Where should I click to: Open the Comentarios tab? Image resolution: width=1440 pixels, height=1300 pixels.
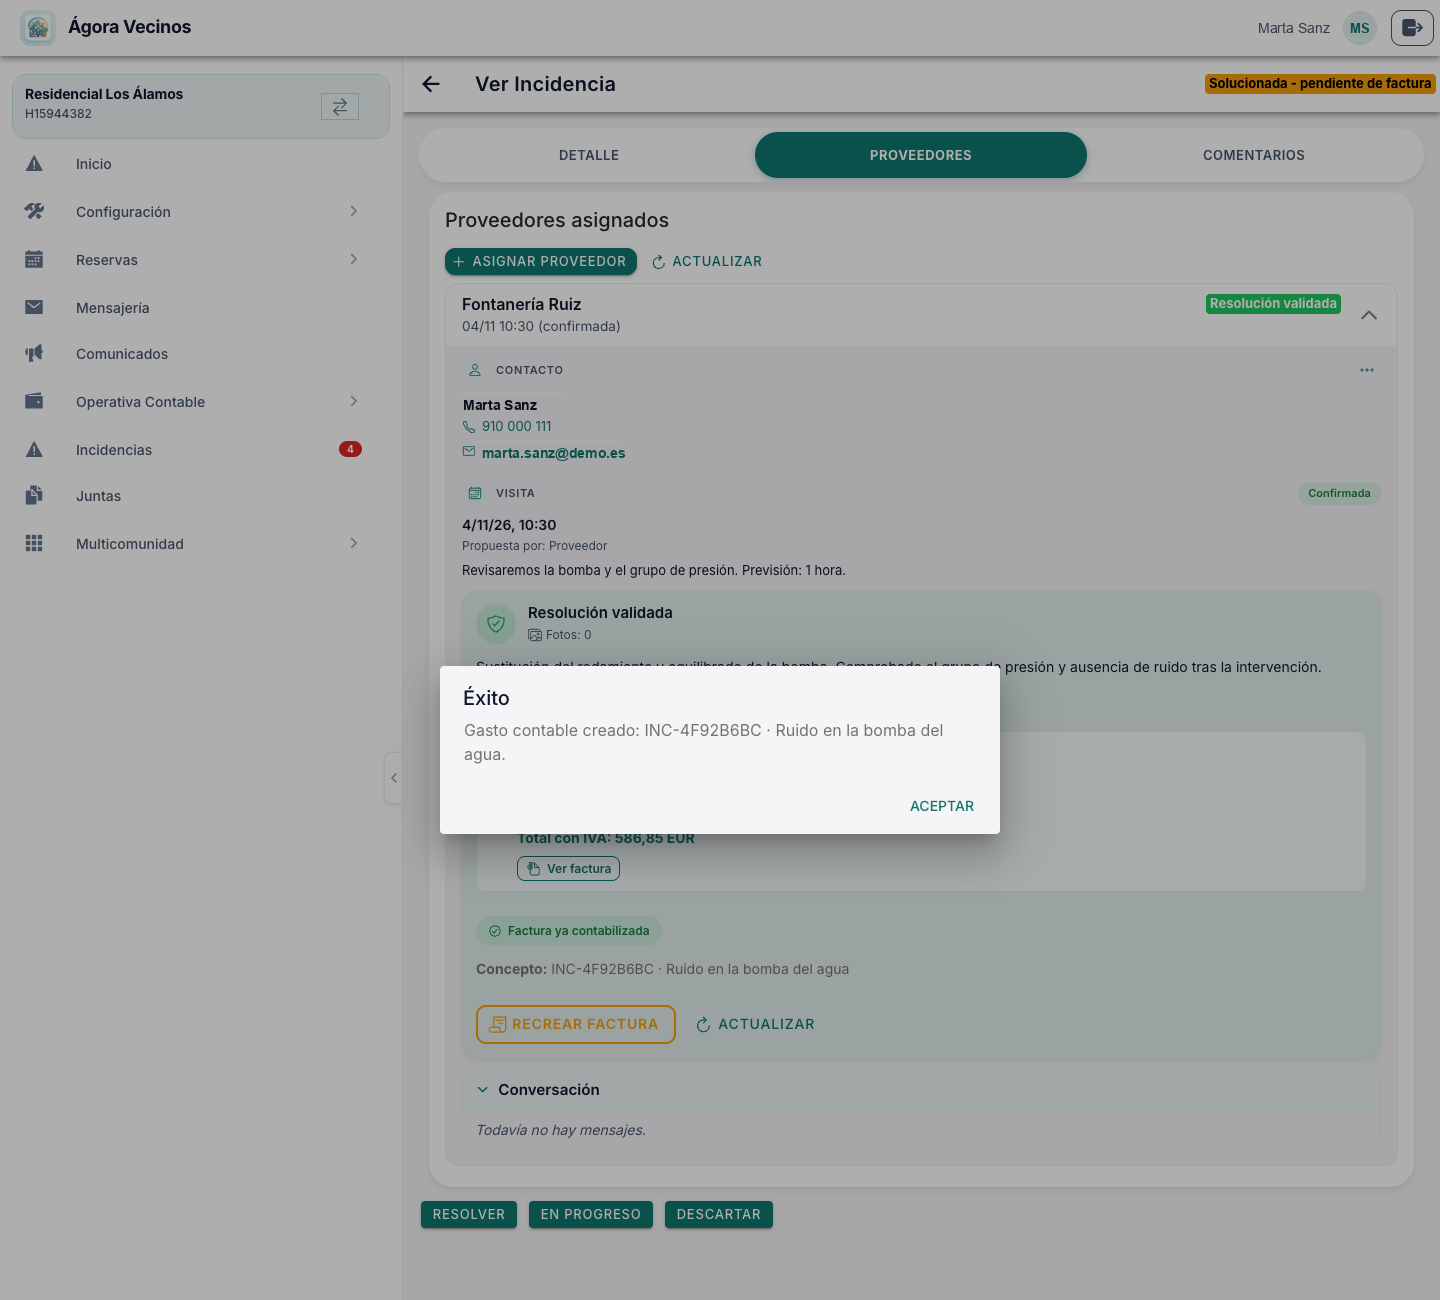point(1254,155)
